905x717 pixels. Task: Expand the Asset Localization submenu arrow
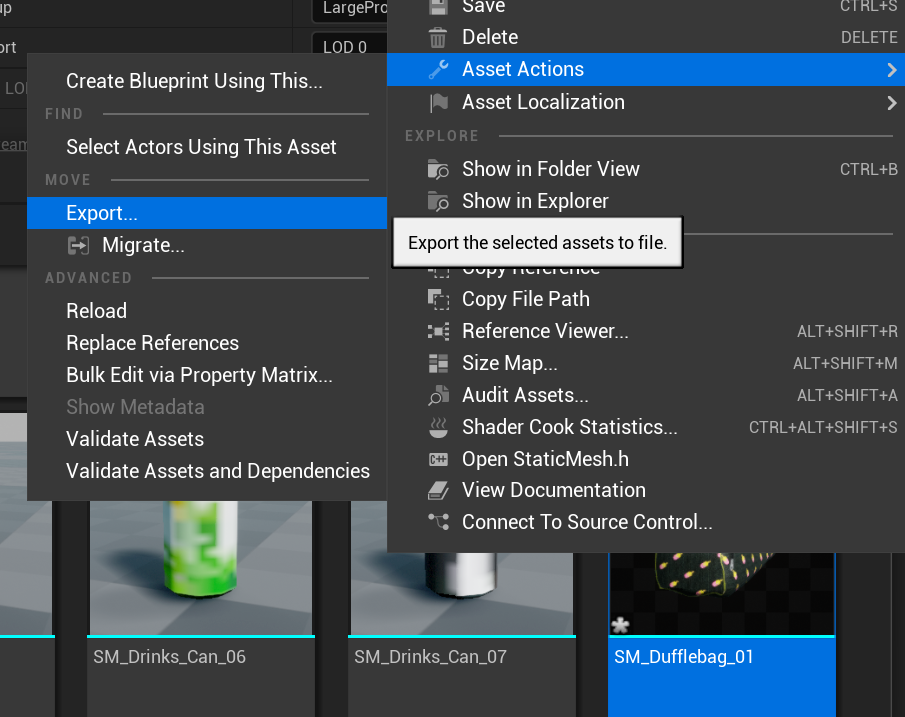(x=892, y=103)
